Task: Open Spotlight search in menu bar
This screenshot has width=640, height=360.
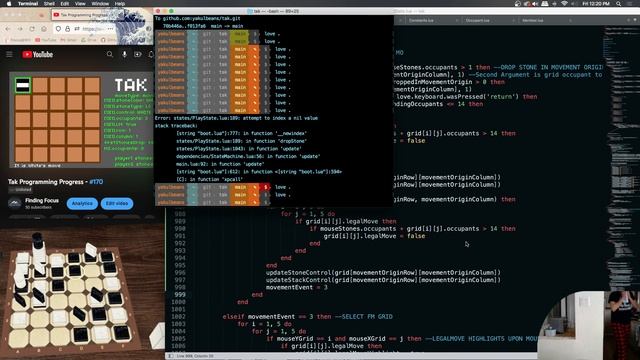Action: pyautogui.click(x=619, y=4)
